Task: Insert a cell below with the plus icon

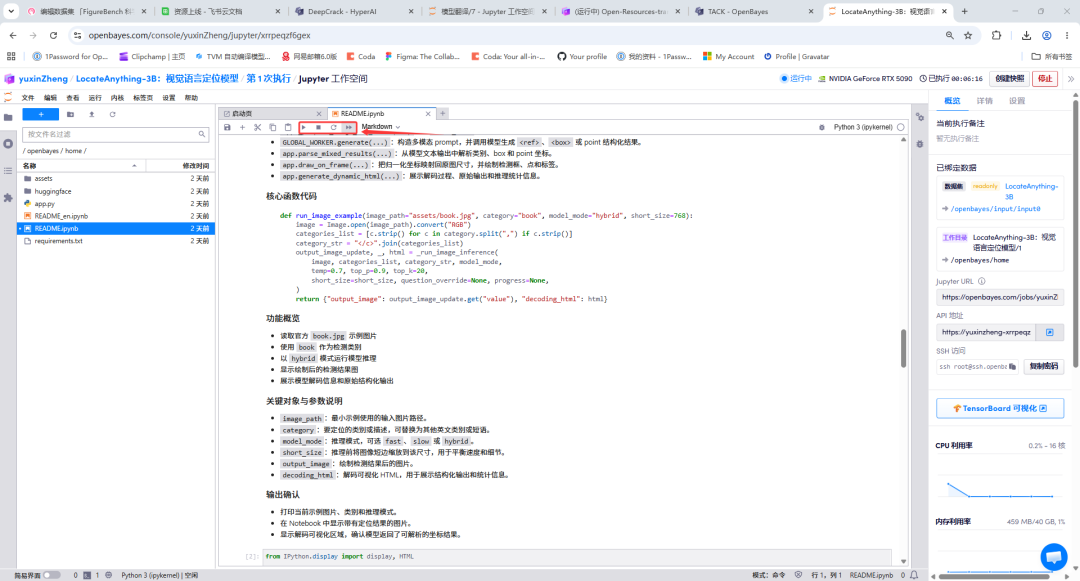Action: point(242,127)
